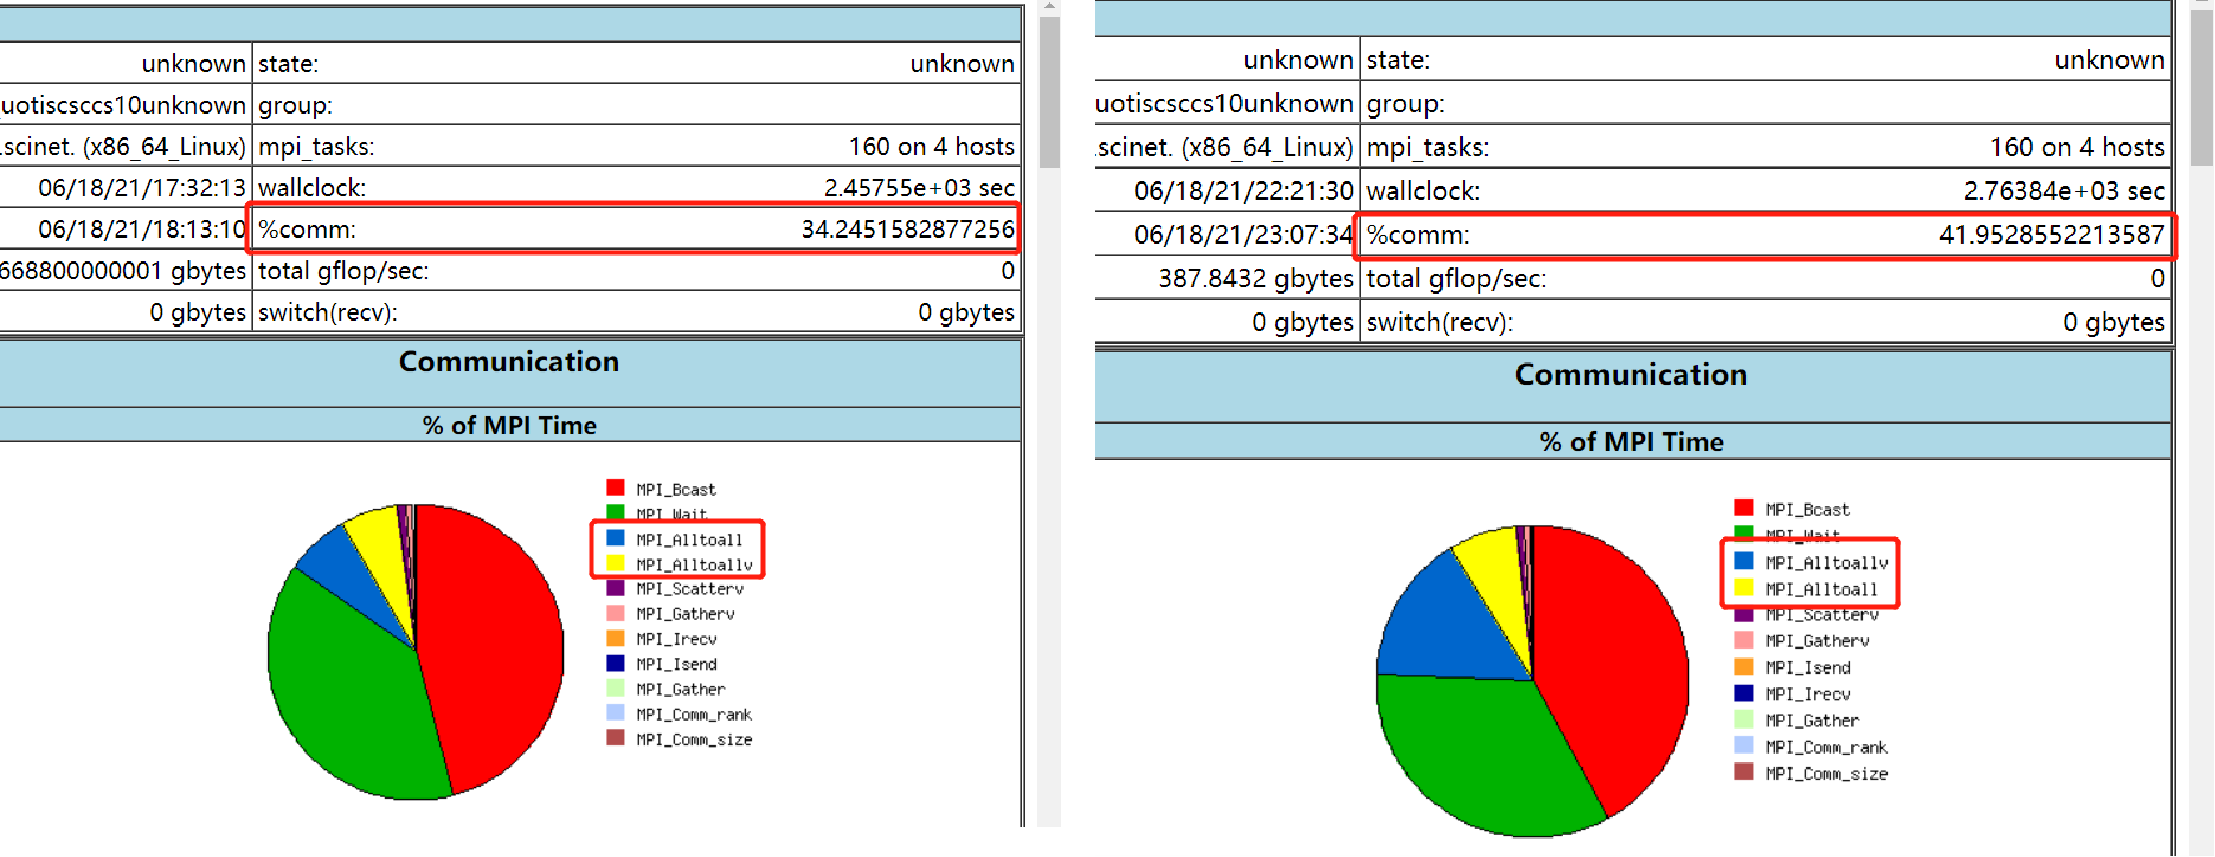Click MPI_Isend orange swatch in right legend
Image resolution: width=2215 pixels, height=857 pixels.
click(1743, 667)
